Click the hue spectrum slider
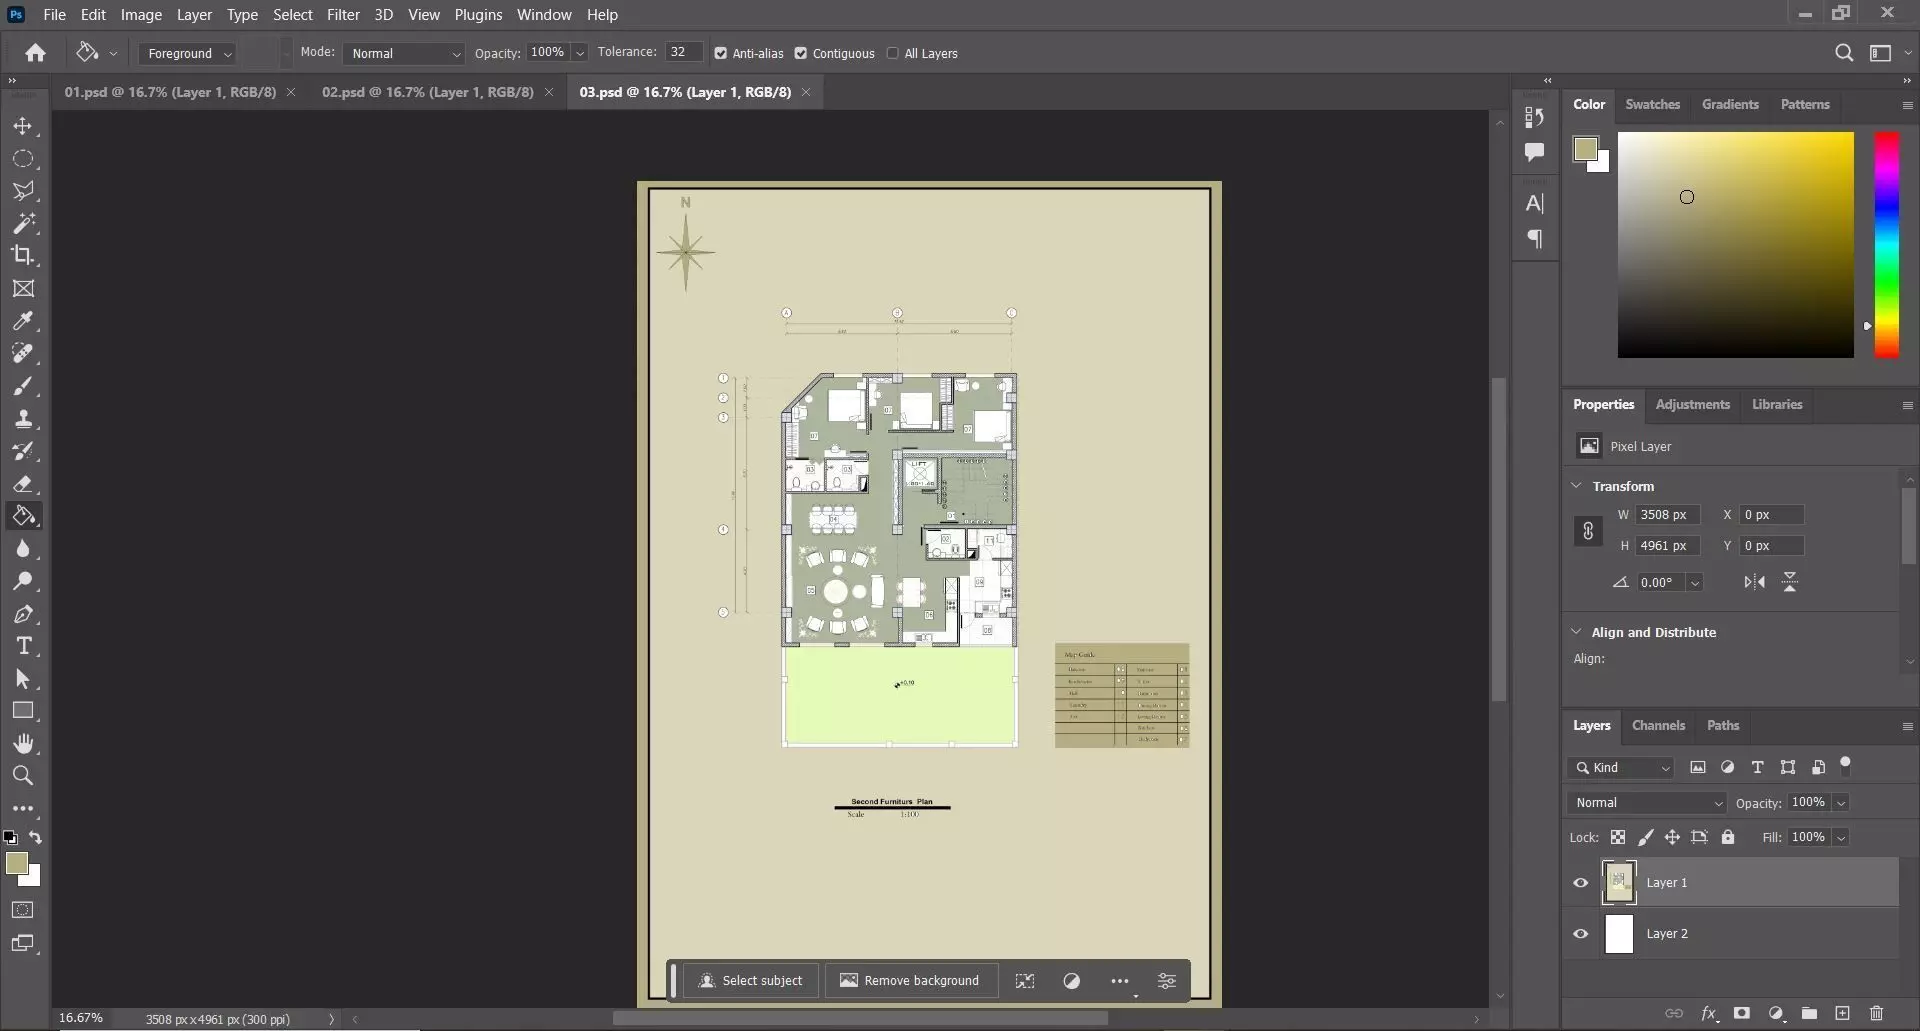The image size is (1920, 1031). (x=1886, y=245)
